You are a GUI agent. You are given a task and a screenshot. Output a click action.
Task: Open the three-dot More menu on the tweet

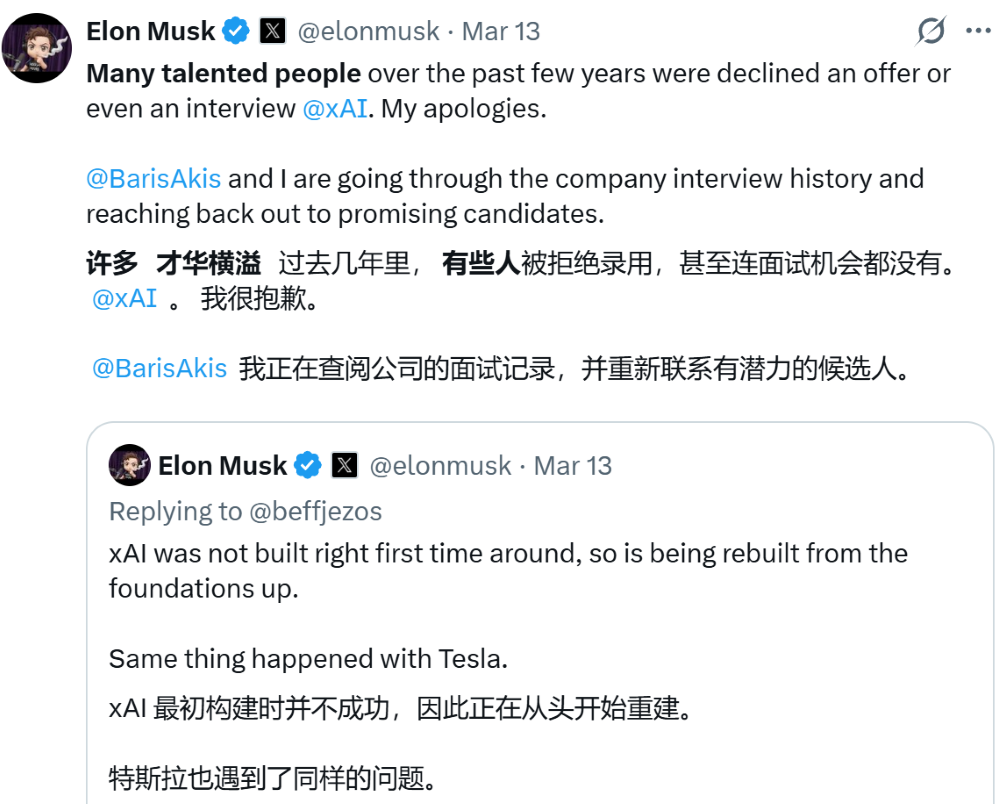pos(978,31)
